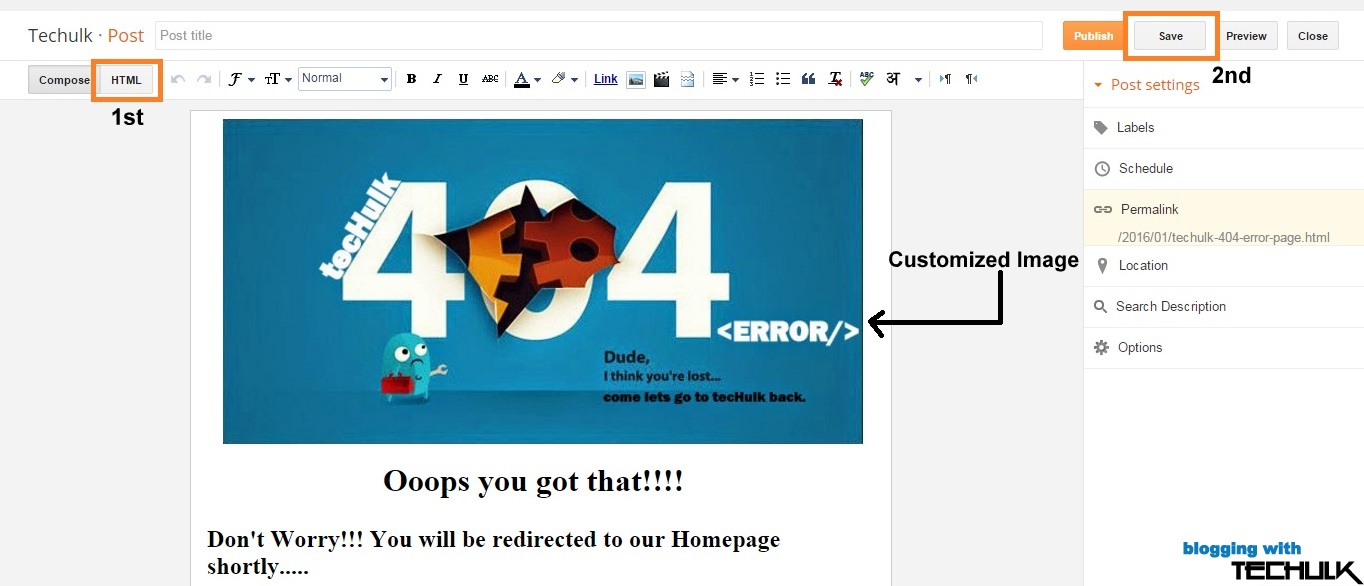Screen dimensions: 1364x586
Task: Expand the Options setting
Action: click(1224, 348)
